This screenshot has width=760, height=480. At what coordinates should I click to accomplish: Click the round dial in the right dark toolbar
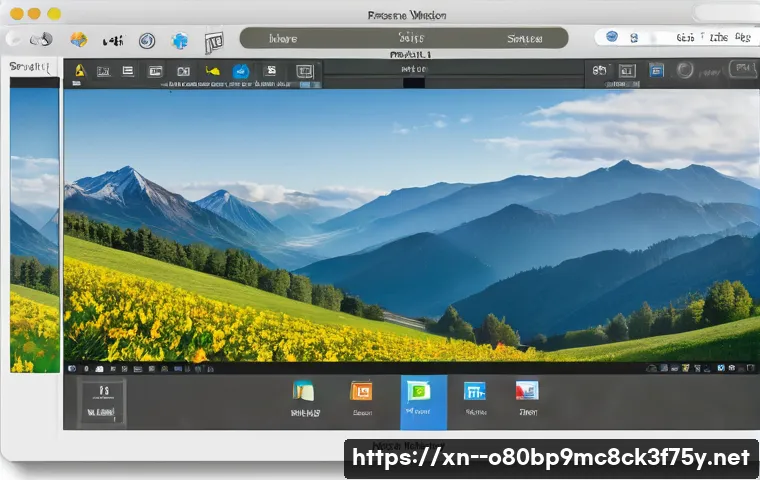(685, 70)
